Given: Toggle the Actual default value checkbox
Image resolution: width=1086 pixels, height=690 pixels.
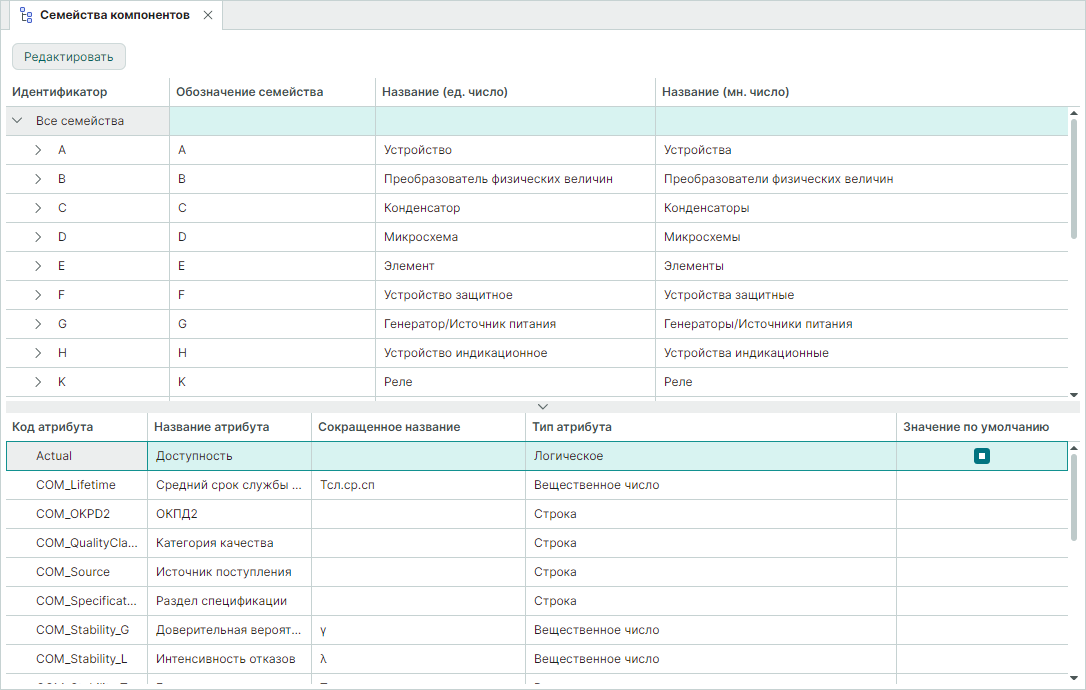Looking at the screenshot, I should pos(982,456).
